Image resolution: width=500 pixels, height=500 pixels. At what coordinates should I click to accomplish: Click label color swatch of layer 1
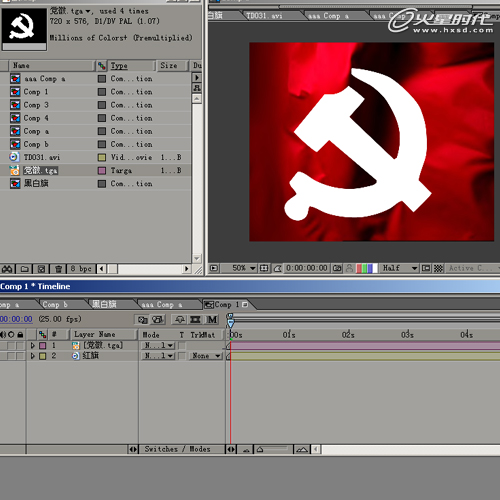[43, 345]
